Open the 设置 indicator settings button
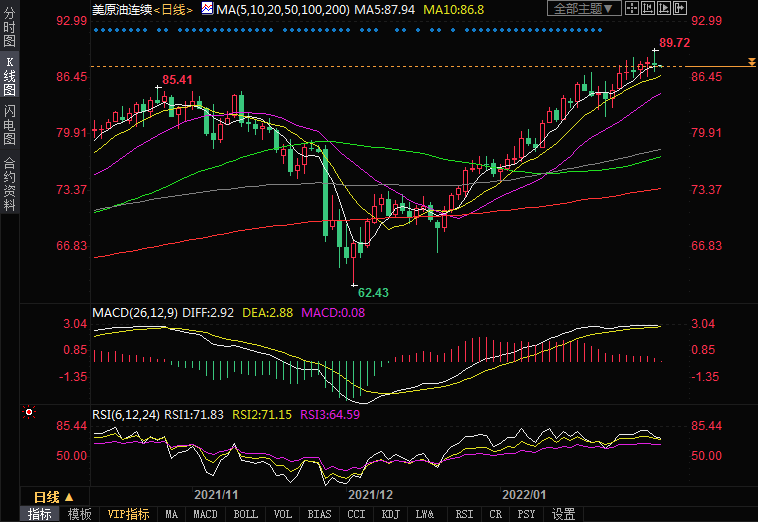758x522 pixels. pos(564,514)
